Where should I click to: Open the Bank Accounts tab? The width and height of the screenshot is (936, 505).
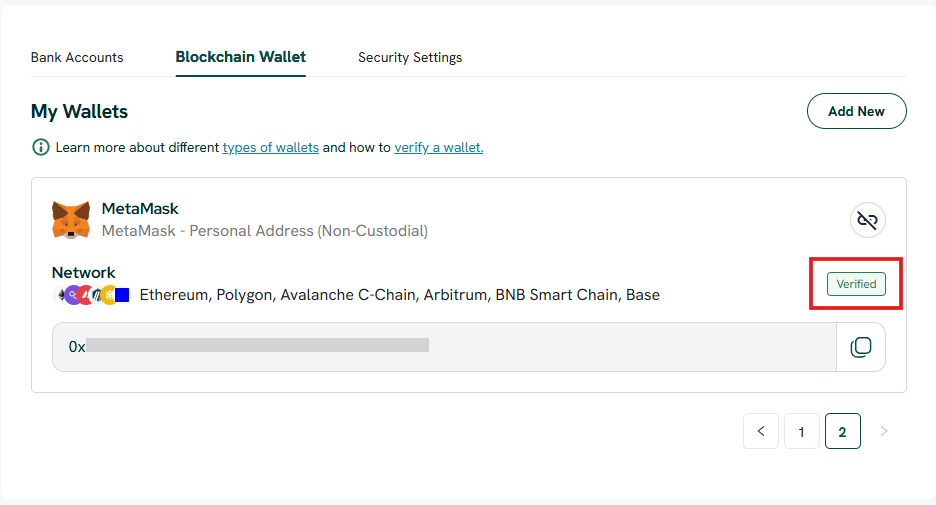click(x=77, y=57)
